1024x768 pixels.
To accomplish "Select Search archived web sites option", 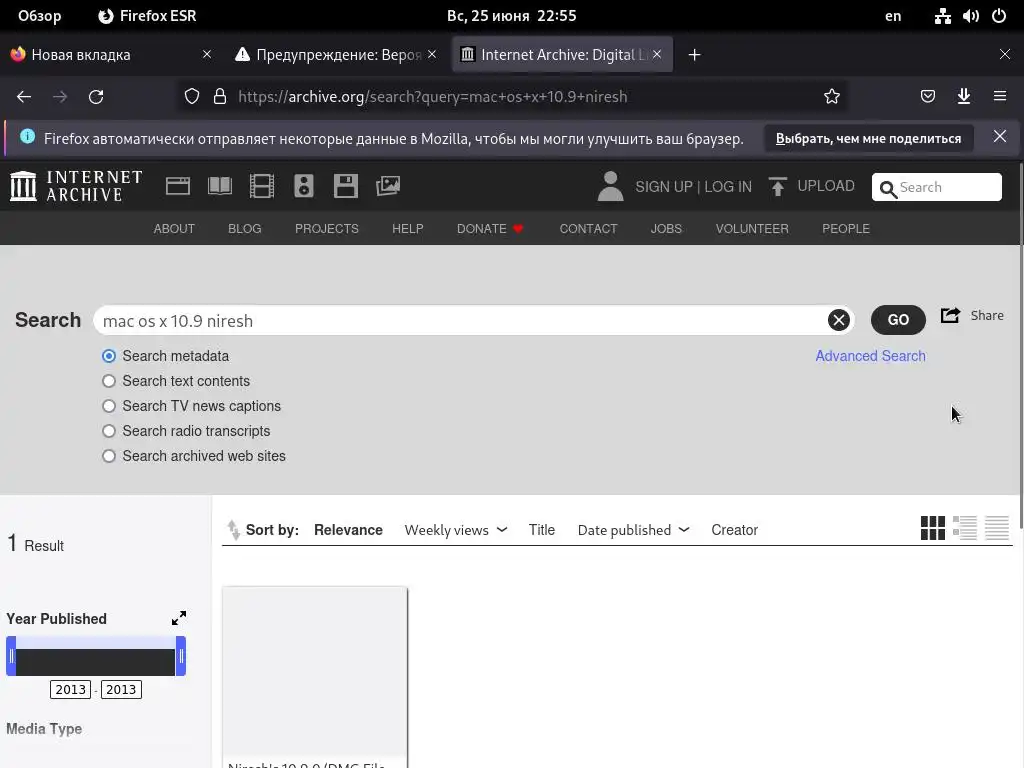I will [109, 456].
